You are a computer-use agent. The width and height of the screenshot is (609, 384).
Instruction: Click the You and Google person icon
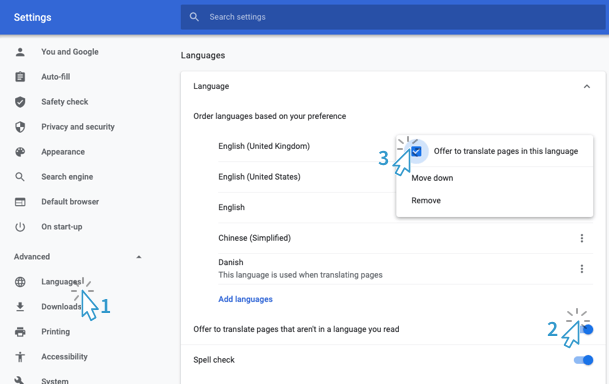20,52
